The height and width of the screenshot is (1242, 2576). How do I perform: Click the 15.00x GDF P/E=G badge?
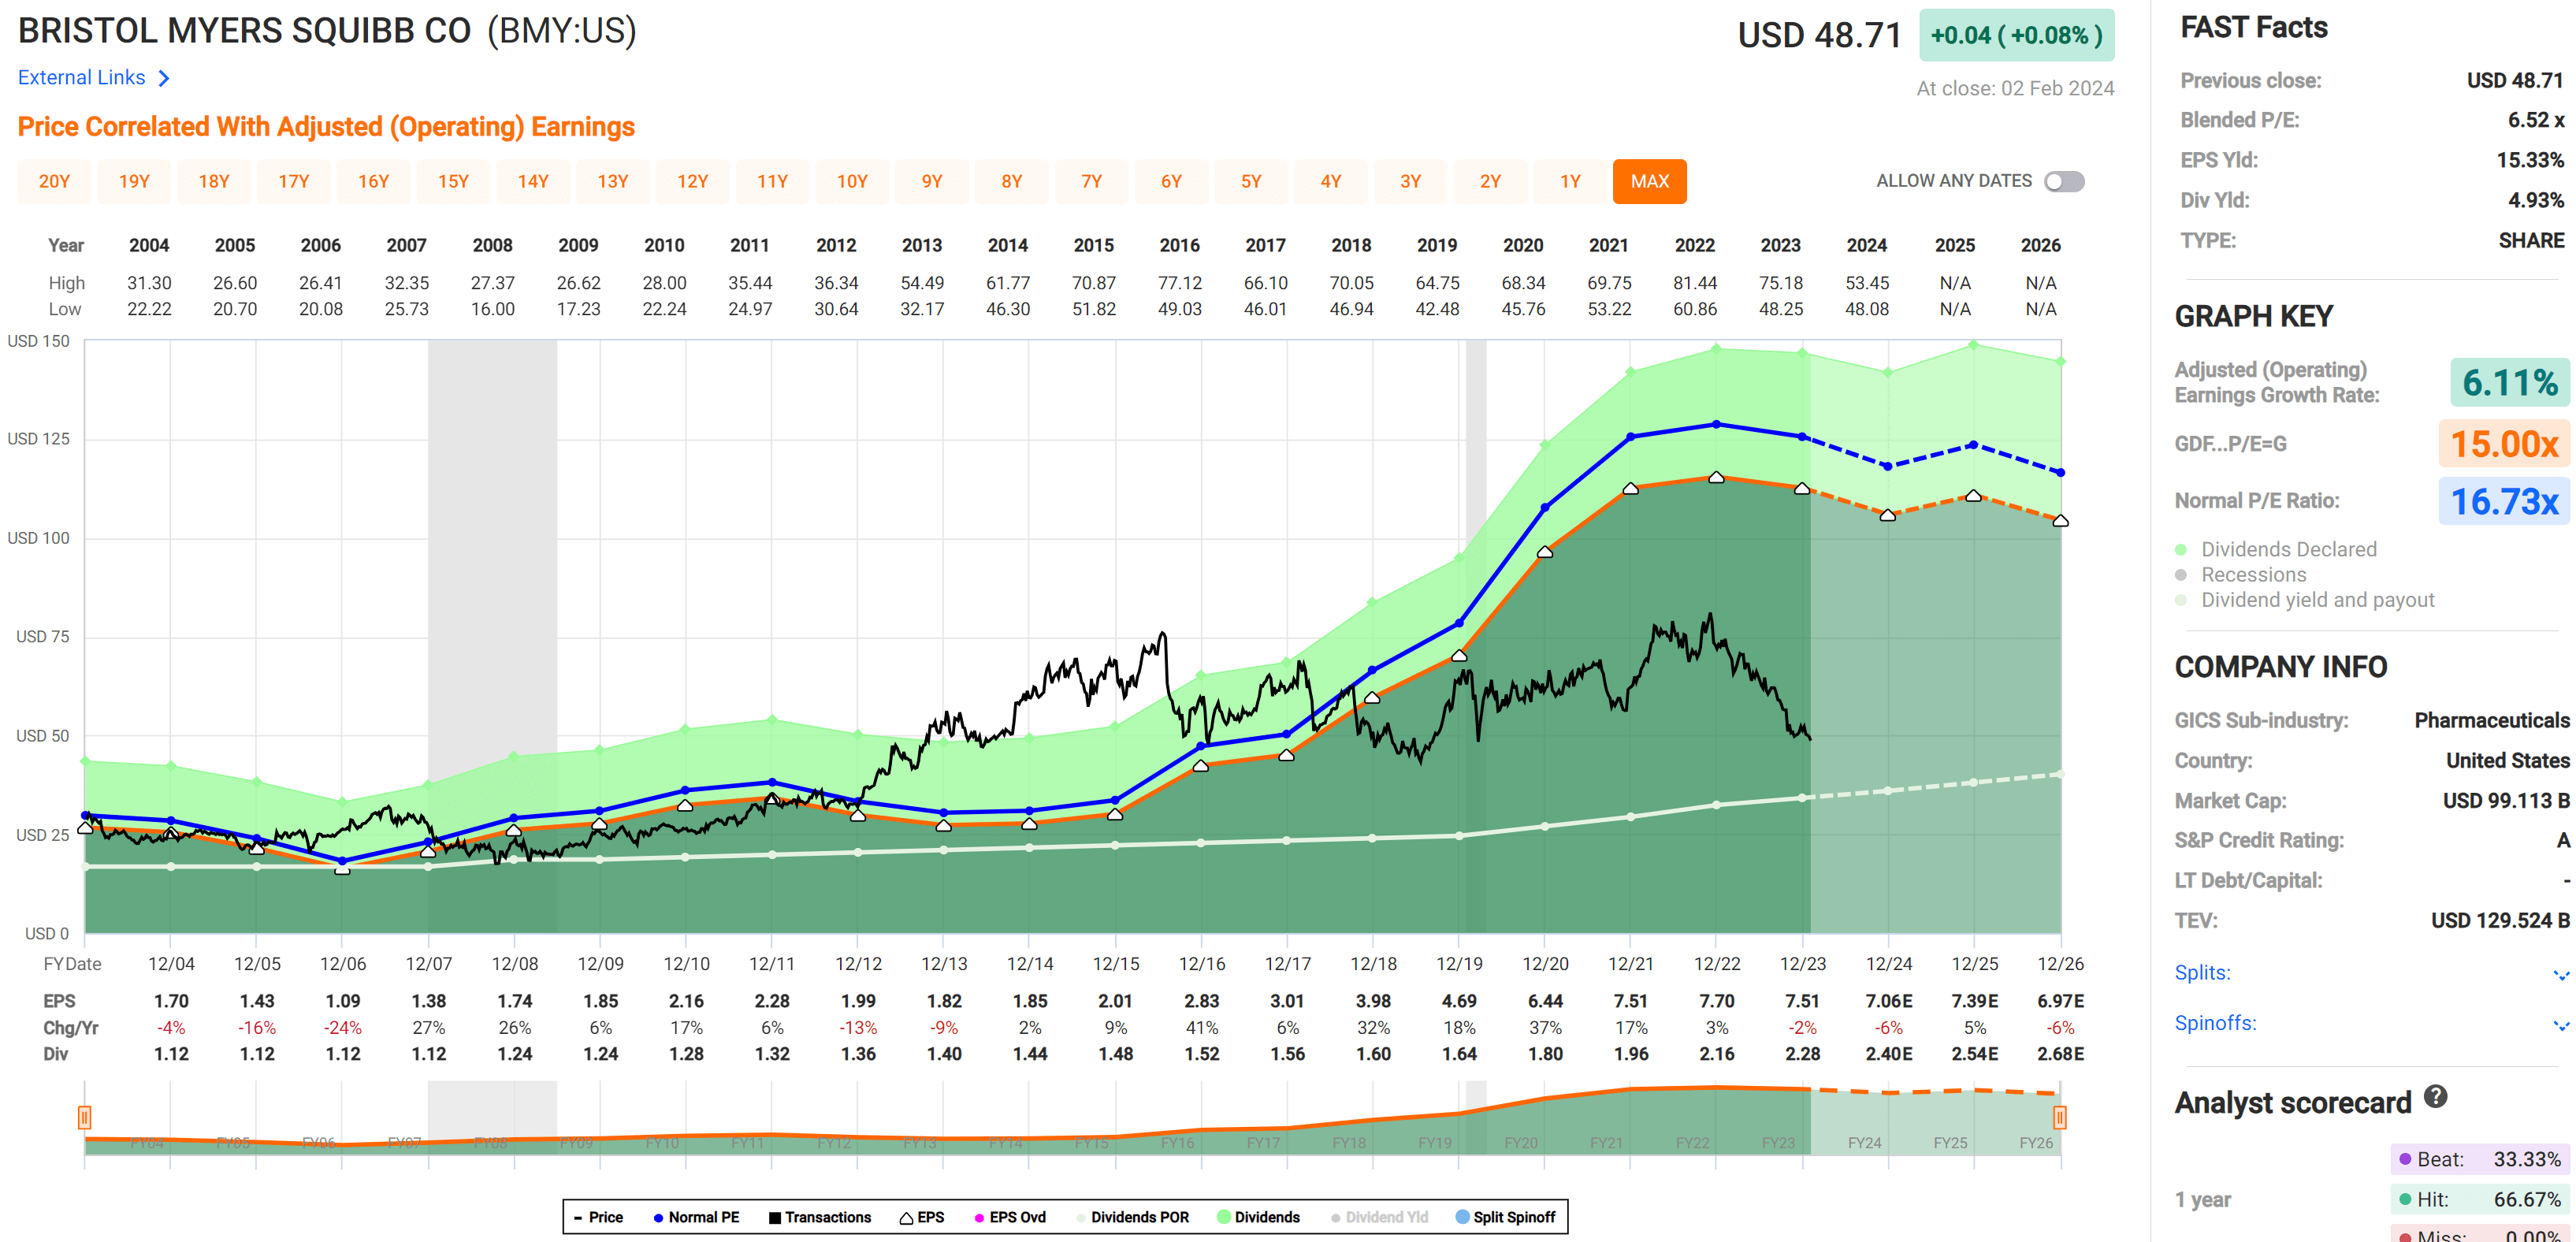(2503, 443)
